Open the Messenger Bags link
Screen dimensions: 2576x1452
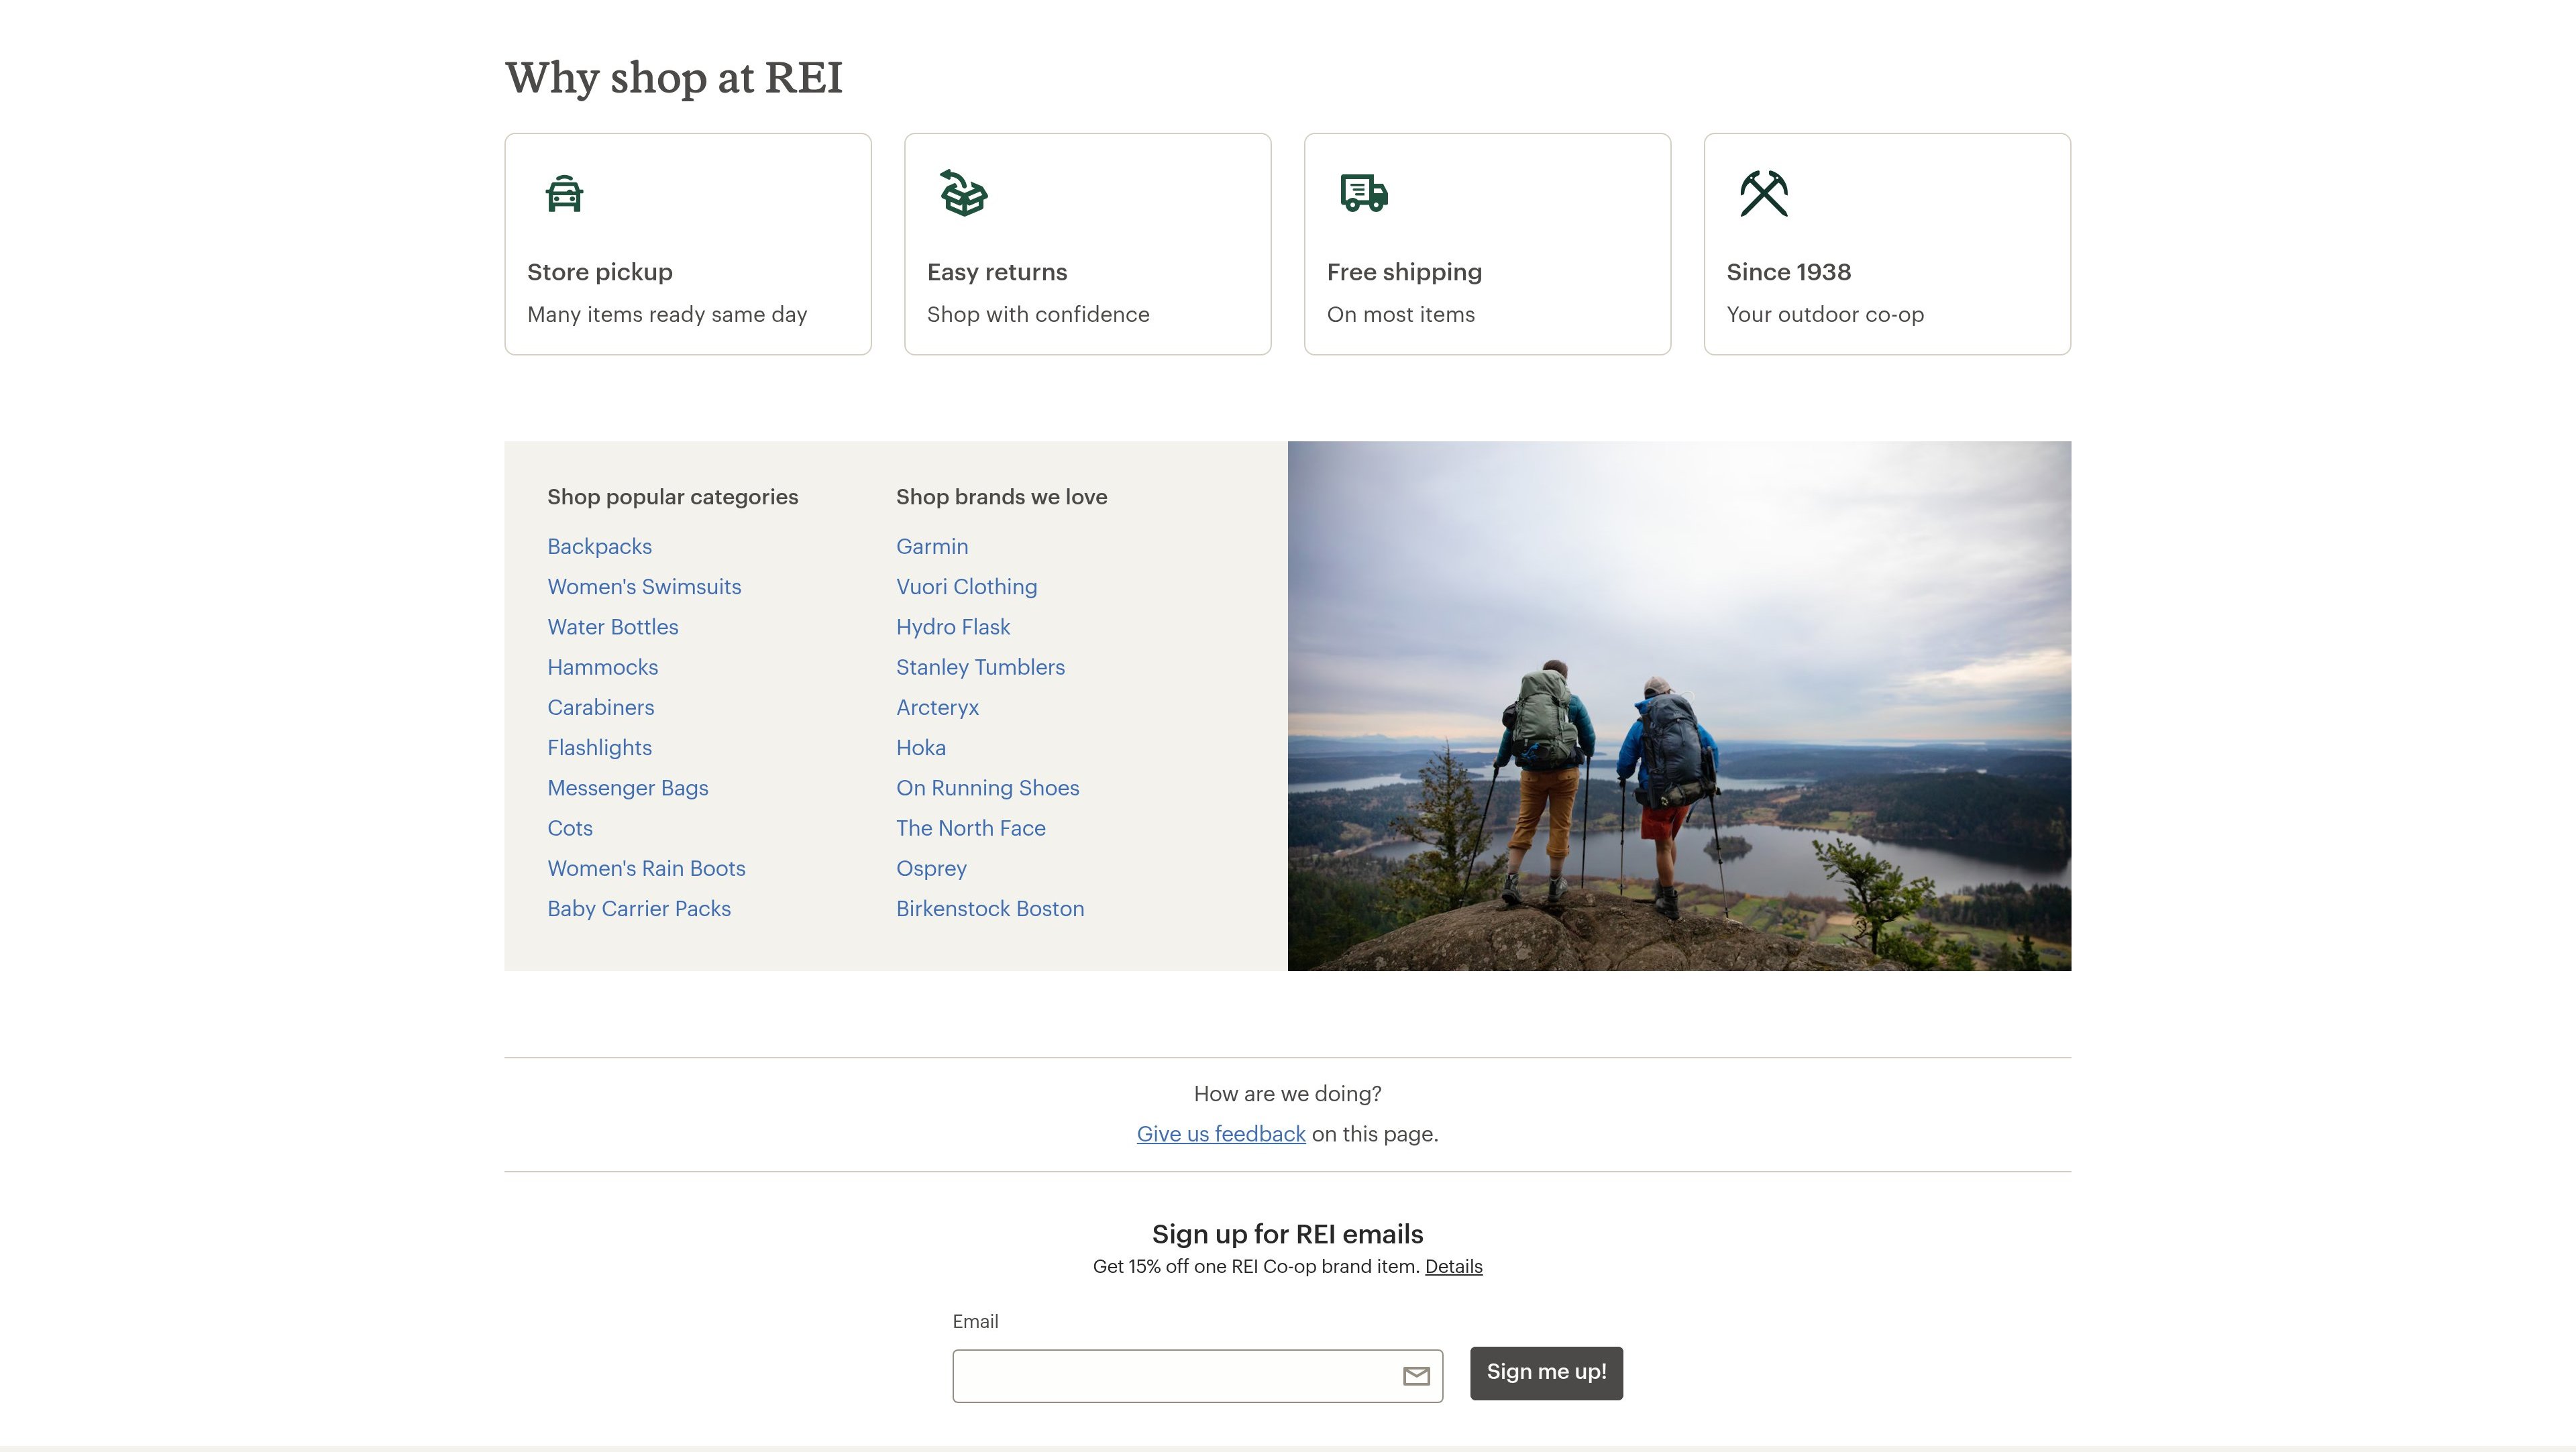[628, 788]
